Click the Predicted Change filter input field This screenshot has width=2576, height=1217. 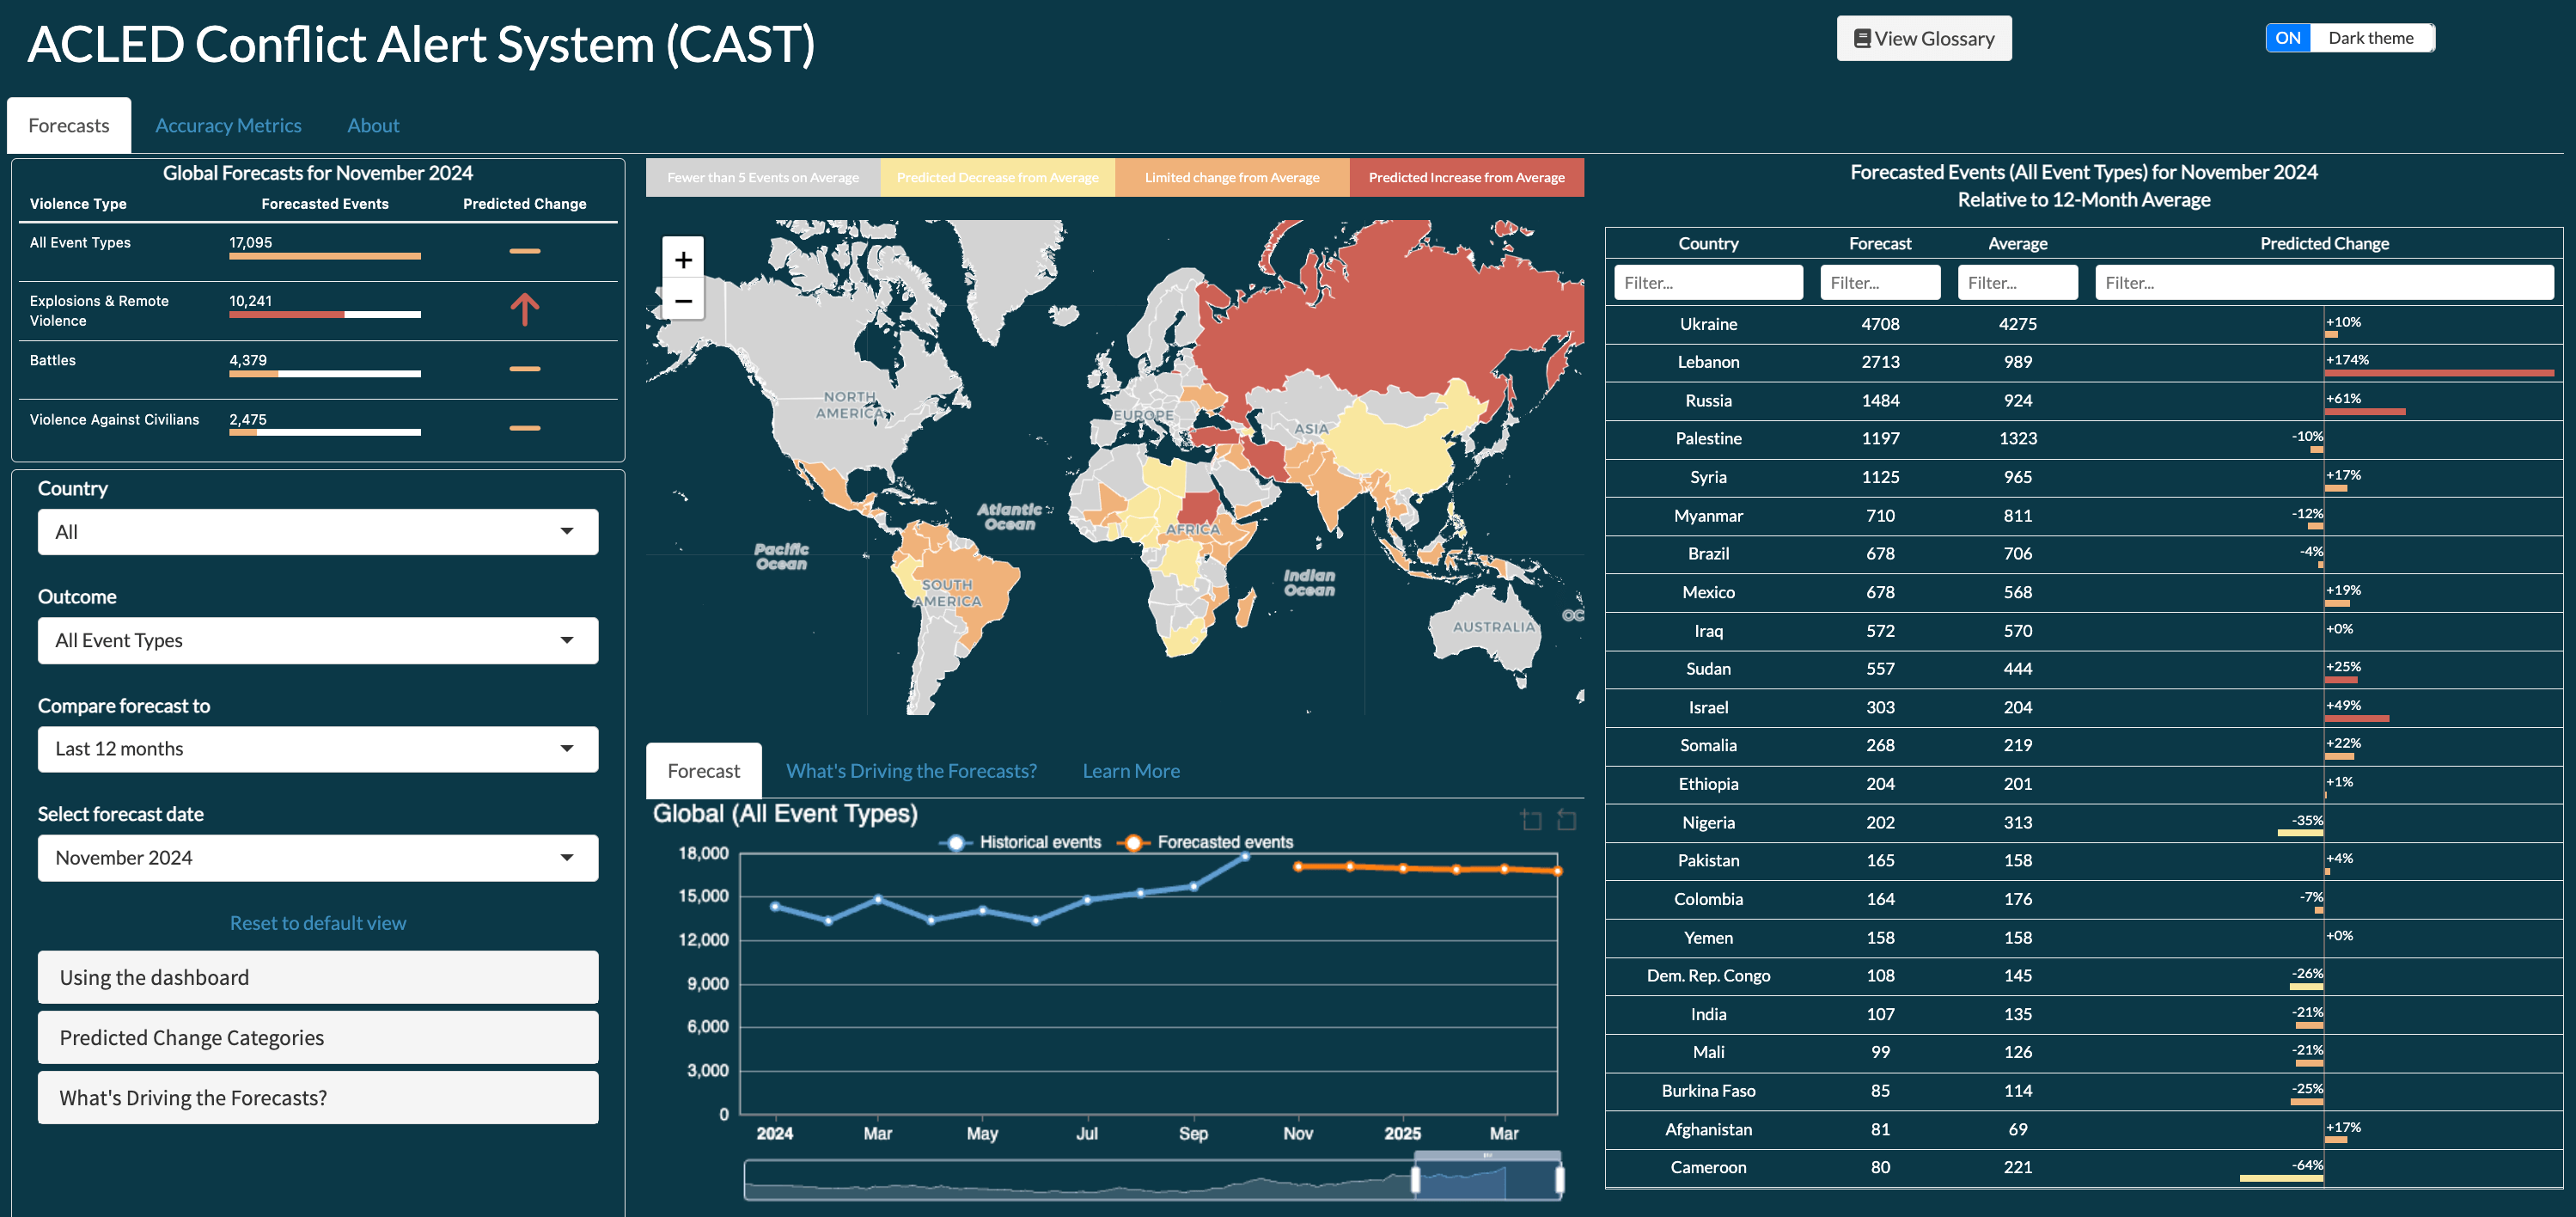point(2324,283)
